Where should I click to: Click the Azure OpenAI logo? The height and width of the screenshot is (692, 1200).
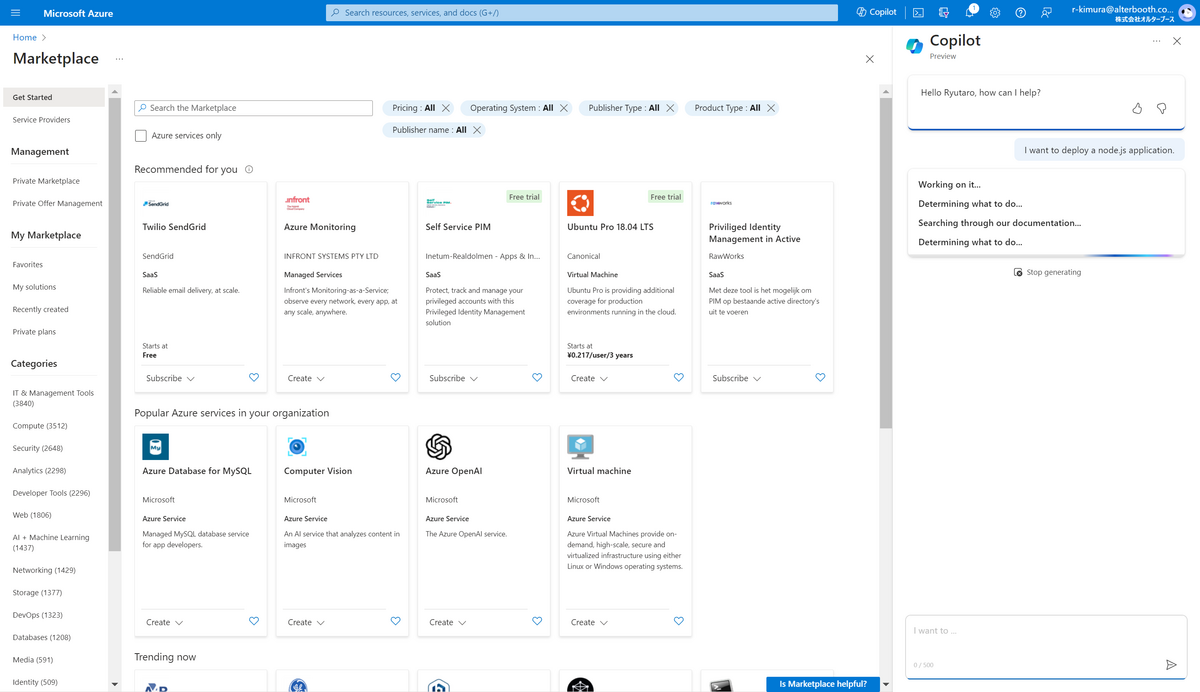click(438, 446)
